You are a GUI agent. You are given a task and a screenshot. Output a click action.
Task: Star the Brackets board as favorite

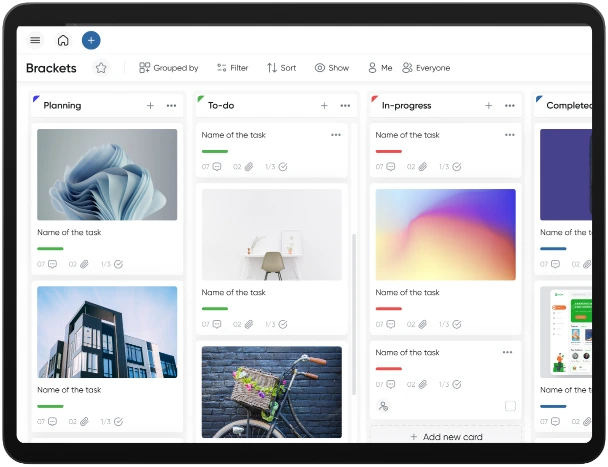(101, 68)
